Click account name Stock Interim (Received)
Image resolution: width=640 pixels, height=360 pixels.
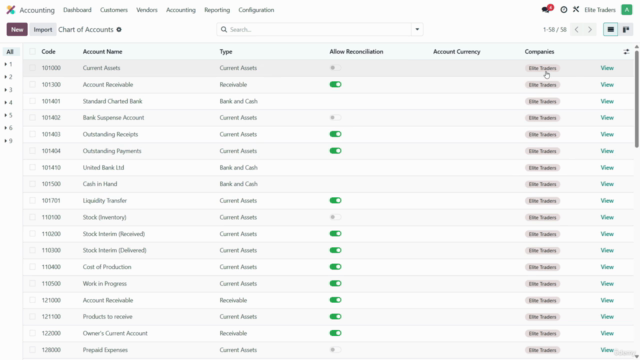point(114,234)
